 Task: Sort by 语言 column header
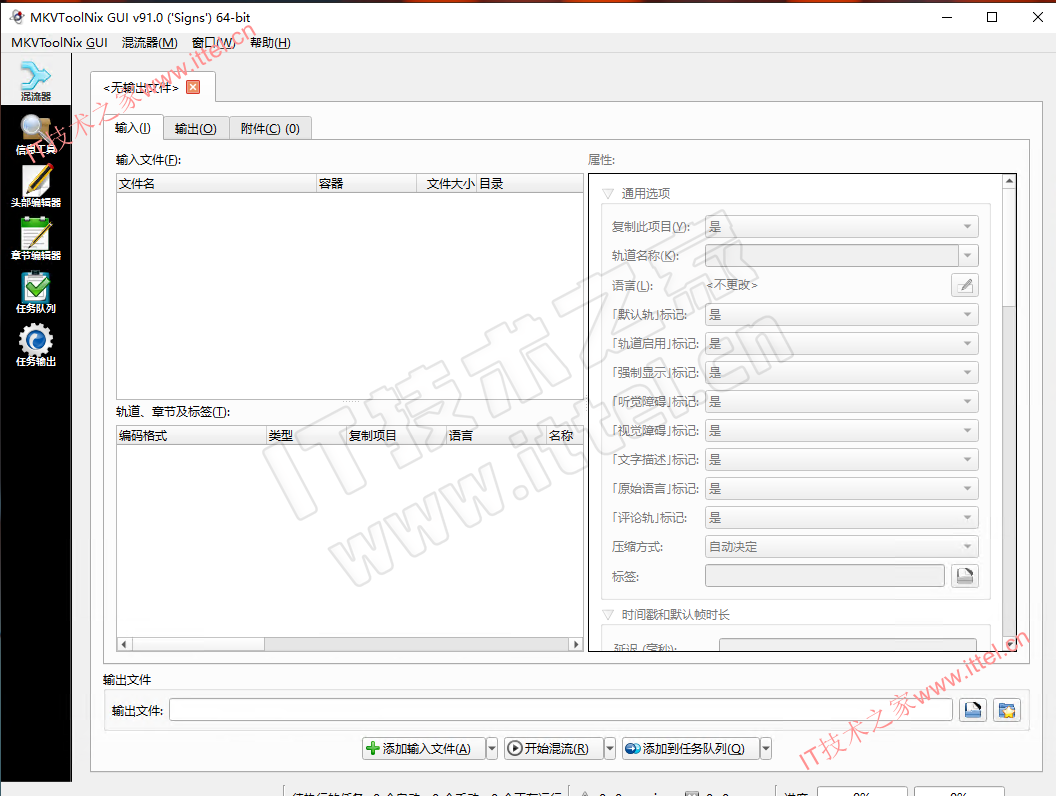(x=496, y=436)
